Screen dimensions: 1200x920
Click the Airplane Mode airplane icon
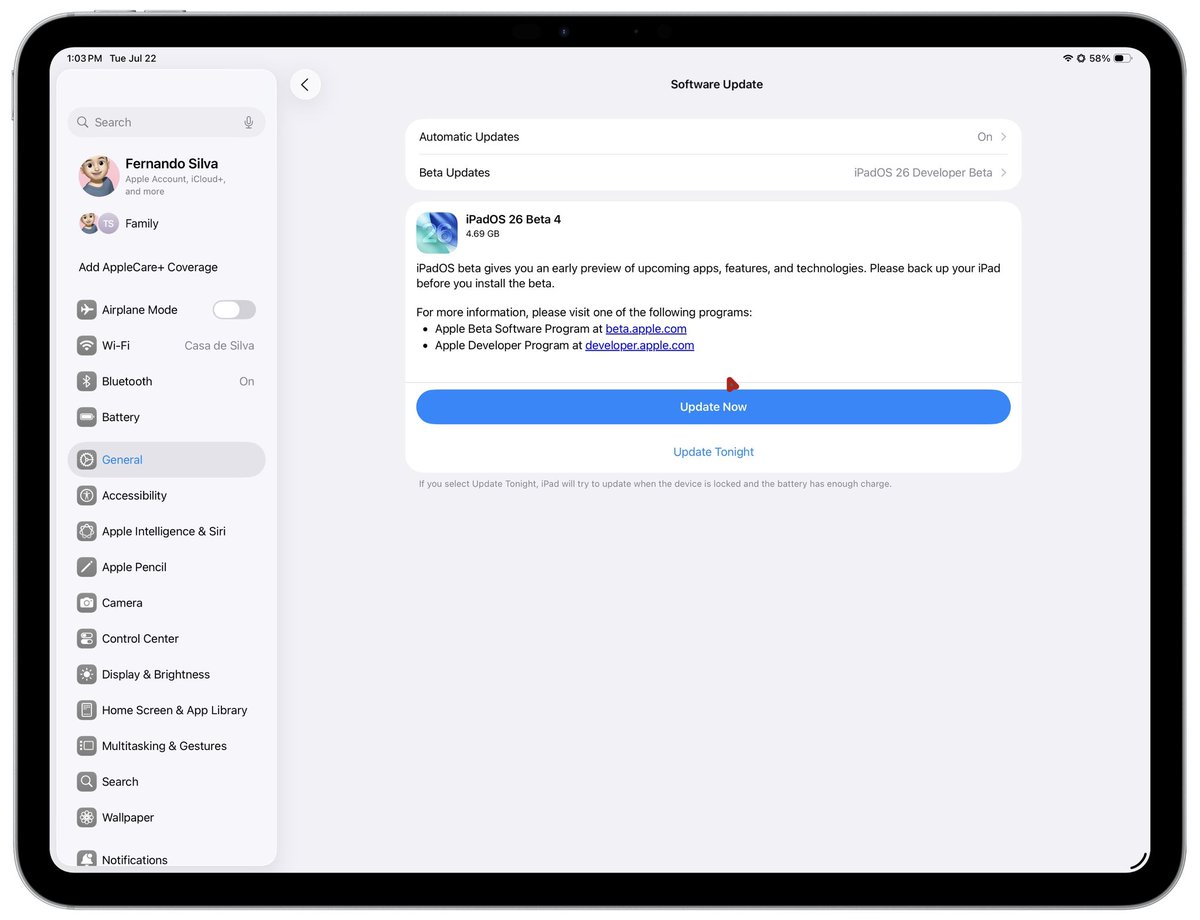pyautogui.click(x=87, y=310)
